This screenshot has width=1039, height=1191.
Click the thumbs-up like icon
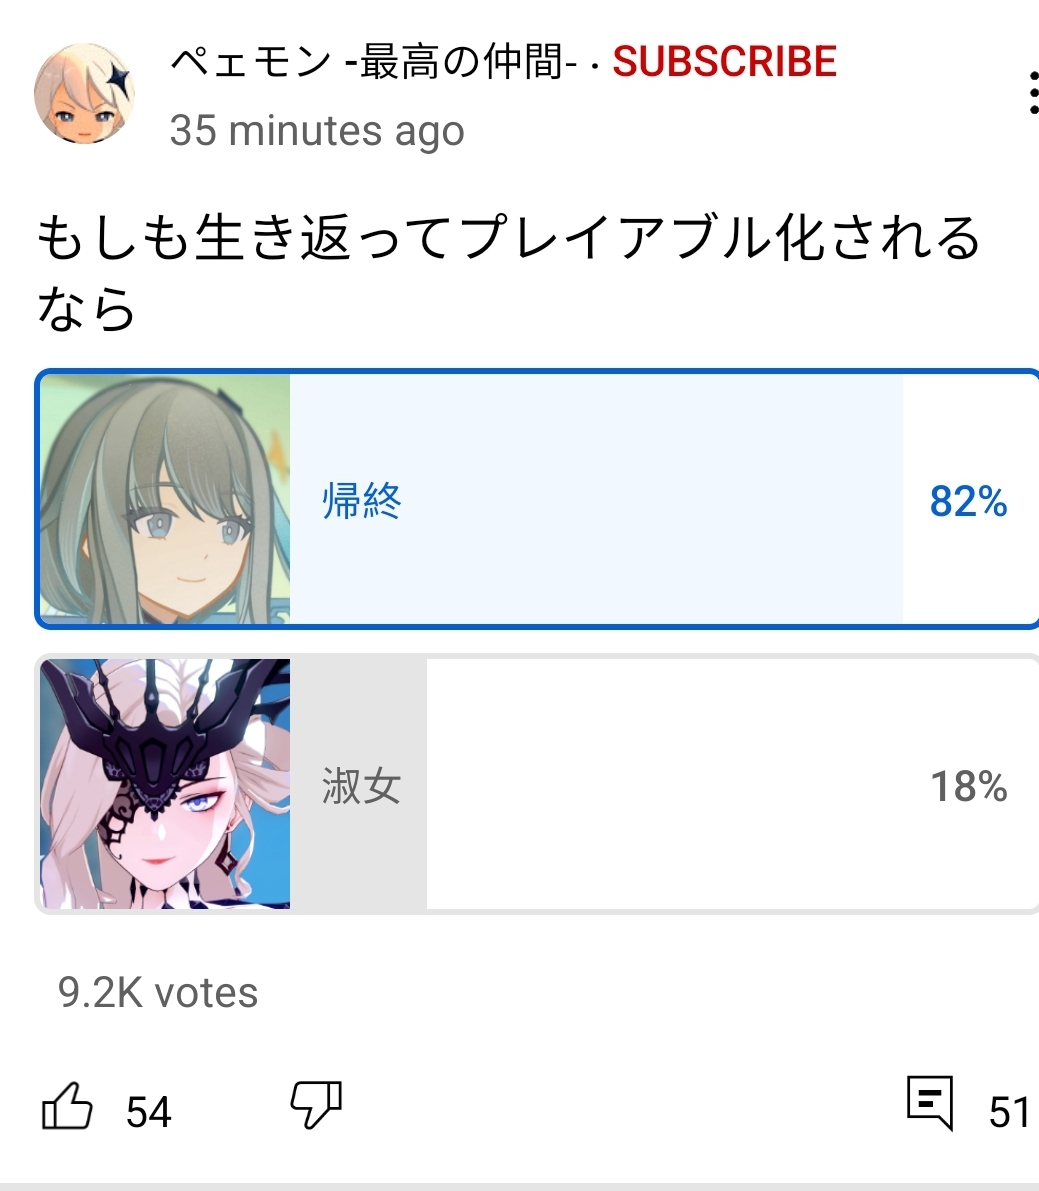click(67, 1106)
